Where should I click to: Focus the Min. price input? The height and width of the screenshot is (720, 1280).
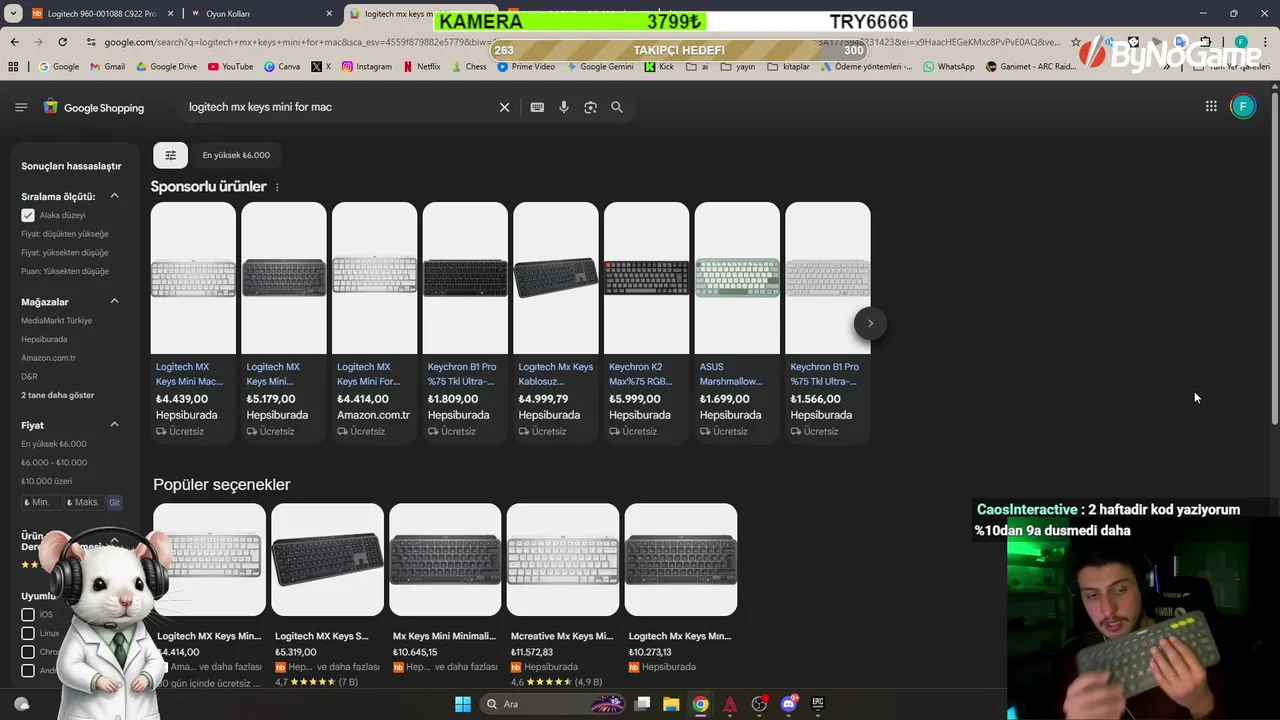coord(41,502)
